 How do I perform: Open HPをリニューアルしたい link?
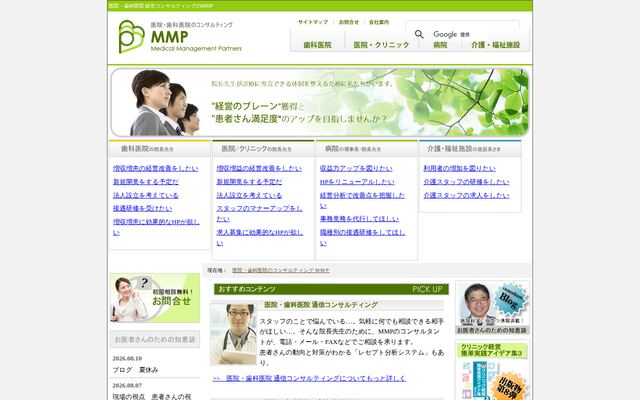point(357,182)
